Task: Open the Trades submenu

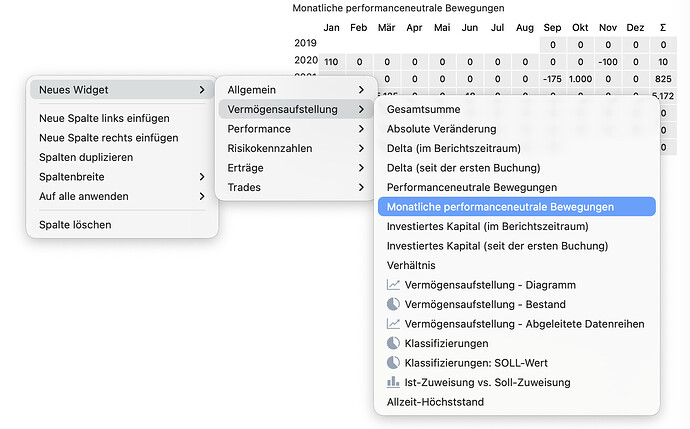Action: tap(295, 187)
